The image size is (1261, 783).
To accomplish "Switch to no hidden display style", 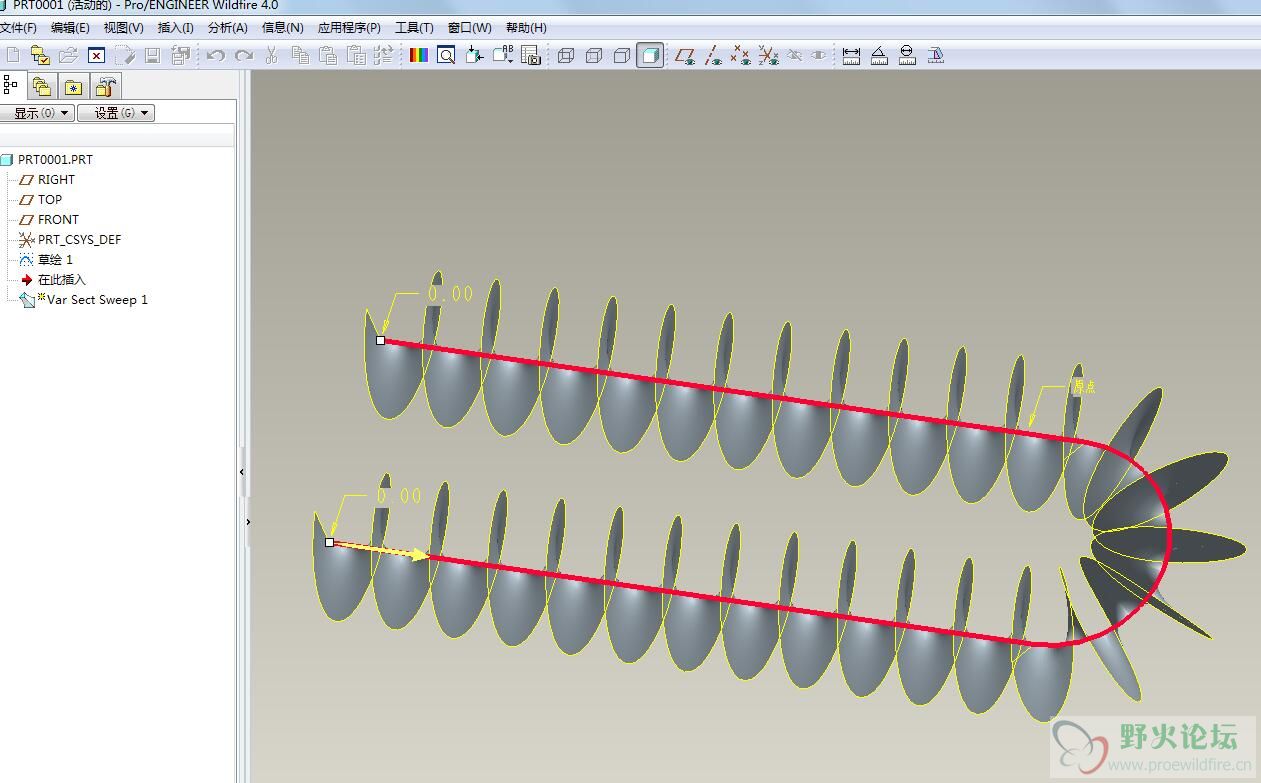I will point(622,55).
